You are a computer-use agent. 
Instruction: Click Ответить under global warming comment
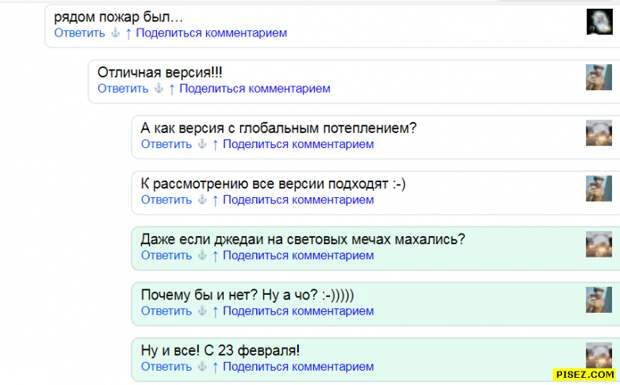pos(166,144)
